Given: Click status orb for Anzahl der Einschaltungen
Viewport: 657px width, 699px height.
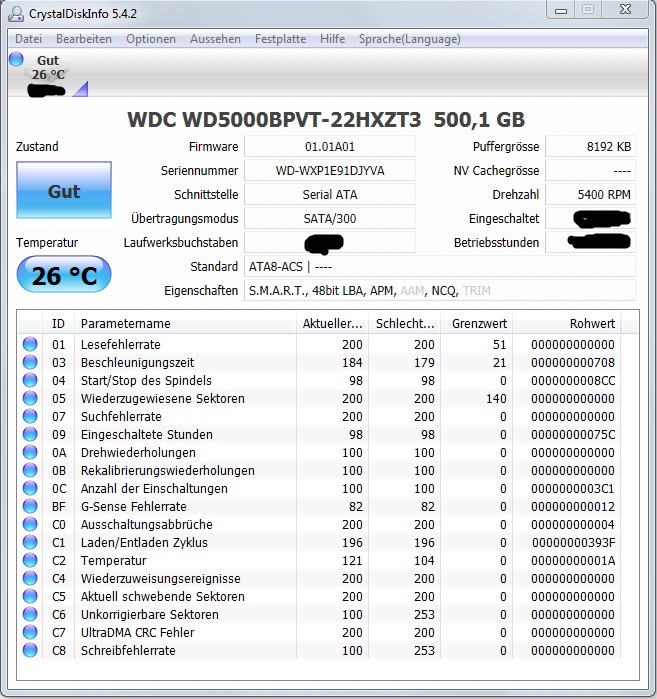Looking at the screenshot, I should point(30,488).
